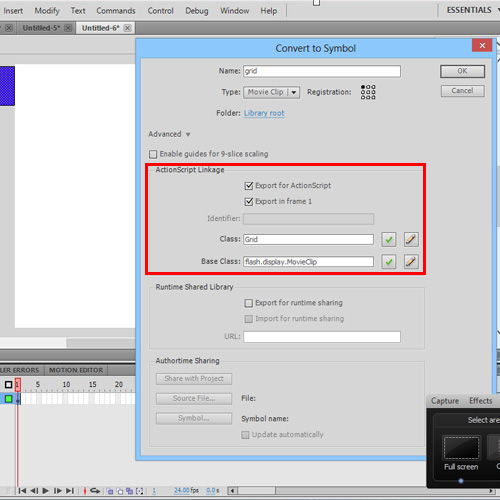The width and height of the screenshot is (500, 500).
Task: Open the Motion Editor tab
Action: (76, 370)
